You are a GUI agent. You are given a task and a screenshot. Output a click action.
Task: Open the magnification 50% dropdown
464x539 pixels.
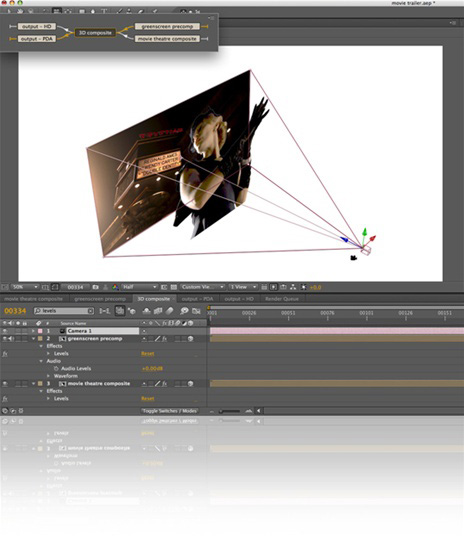click(25, 287)
